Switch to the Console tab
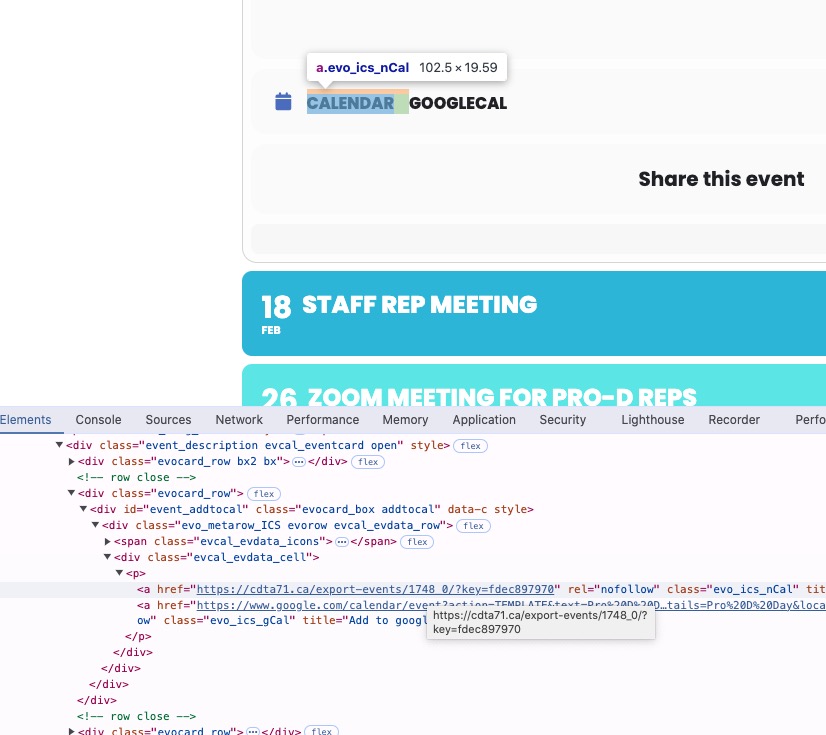 (x=98, y=420)
